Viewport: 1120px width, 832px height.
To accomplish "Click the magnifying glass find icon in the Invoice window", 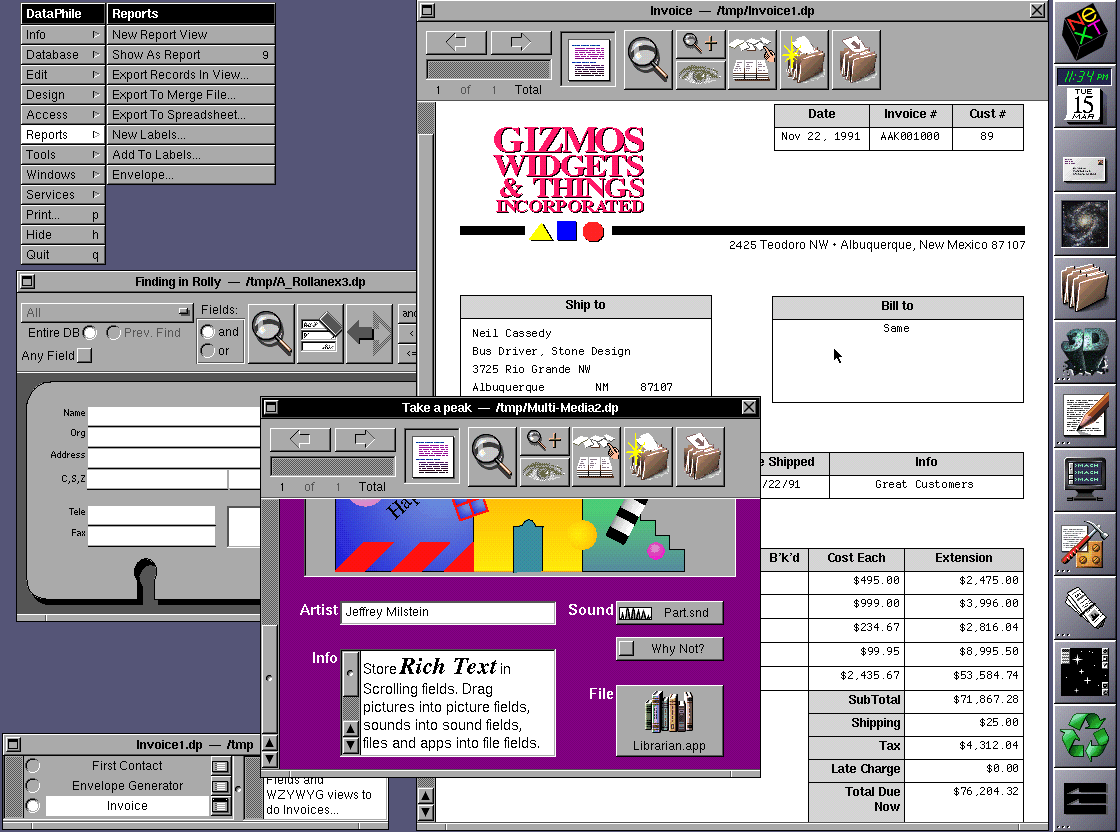I will [x=648, y=60].
